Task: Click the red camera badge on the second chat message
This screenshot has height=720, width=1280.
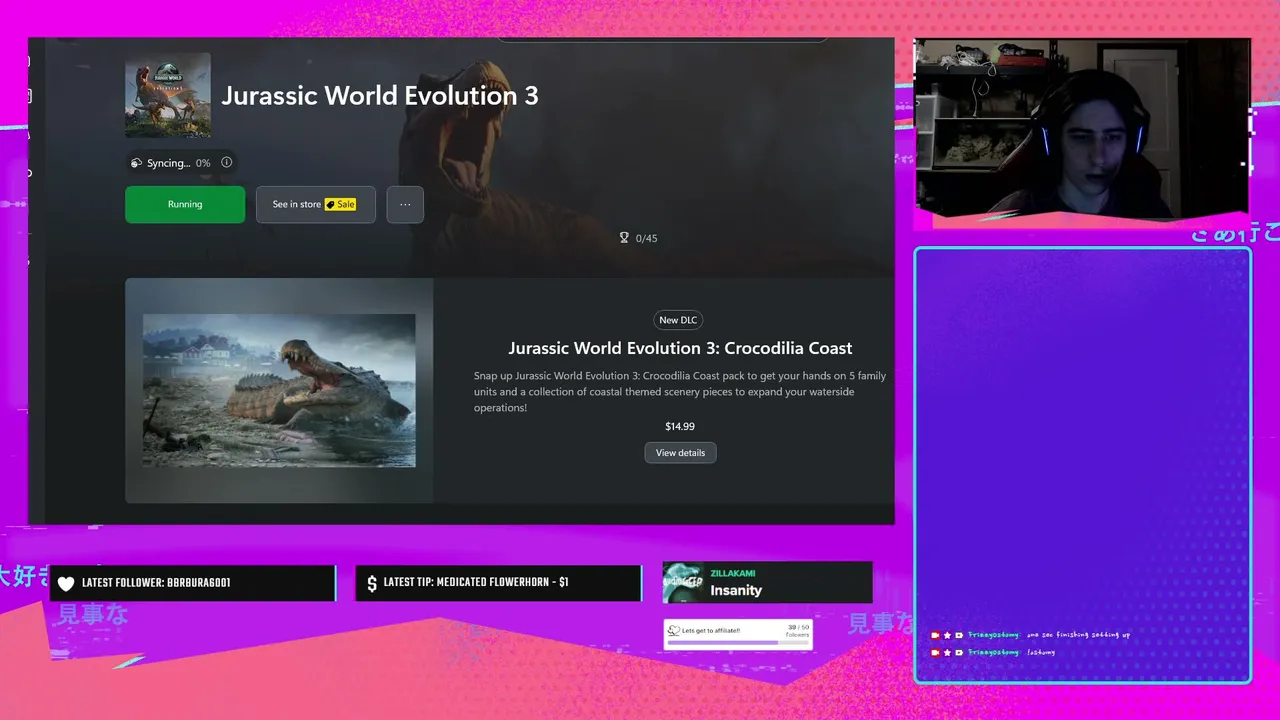Action: point(935,652)
